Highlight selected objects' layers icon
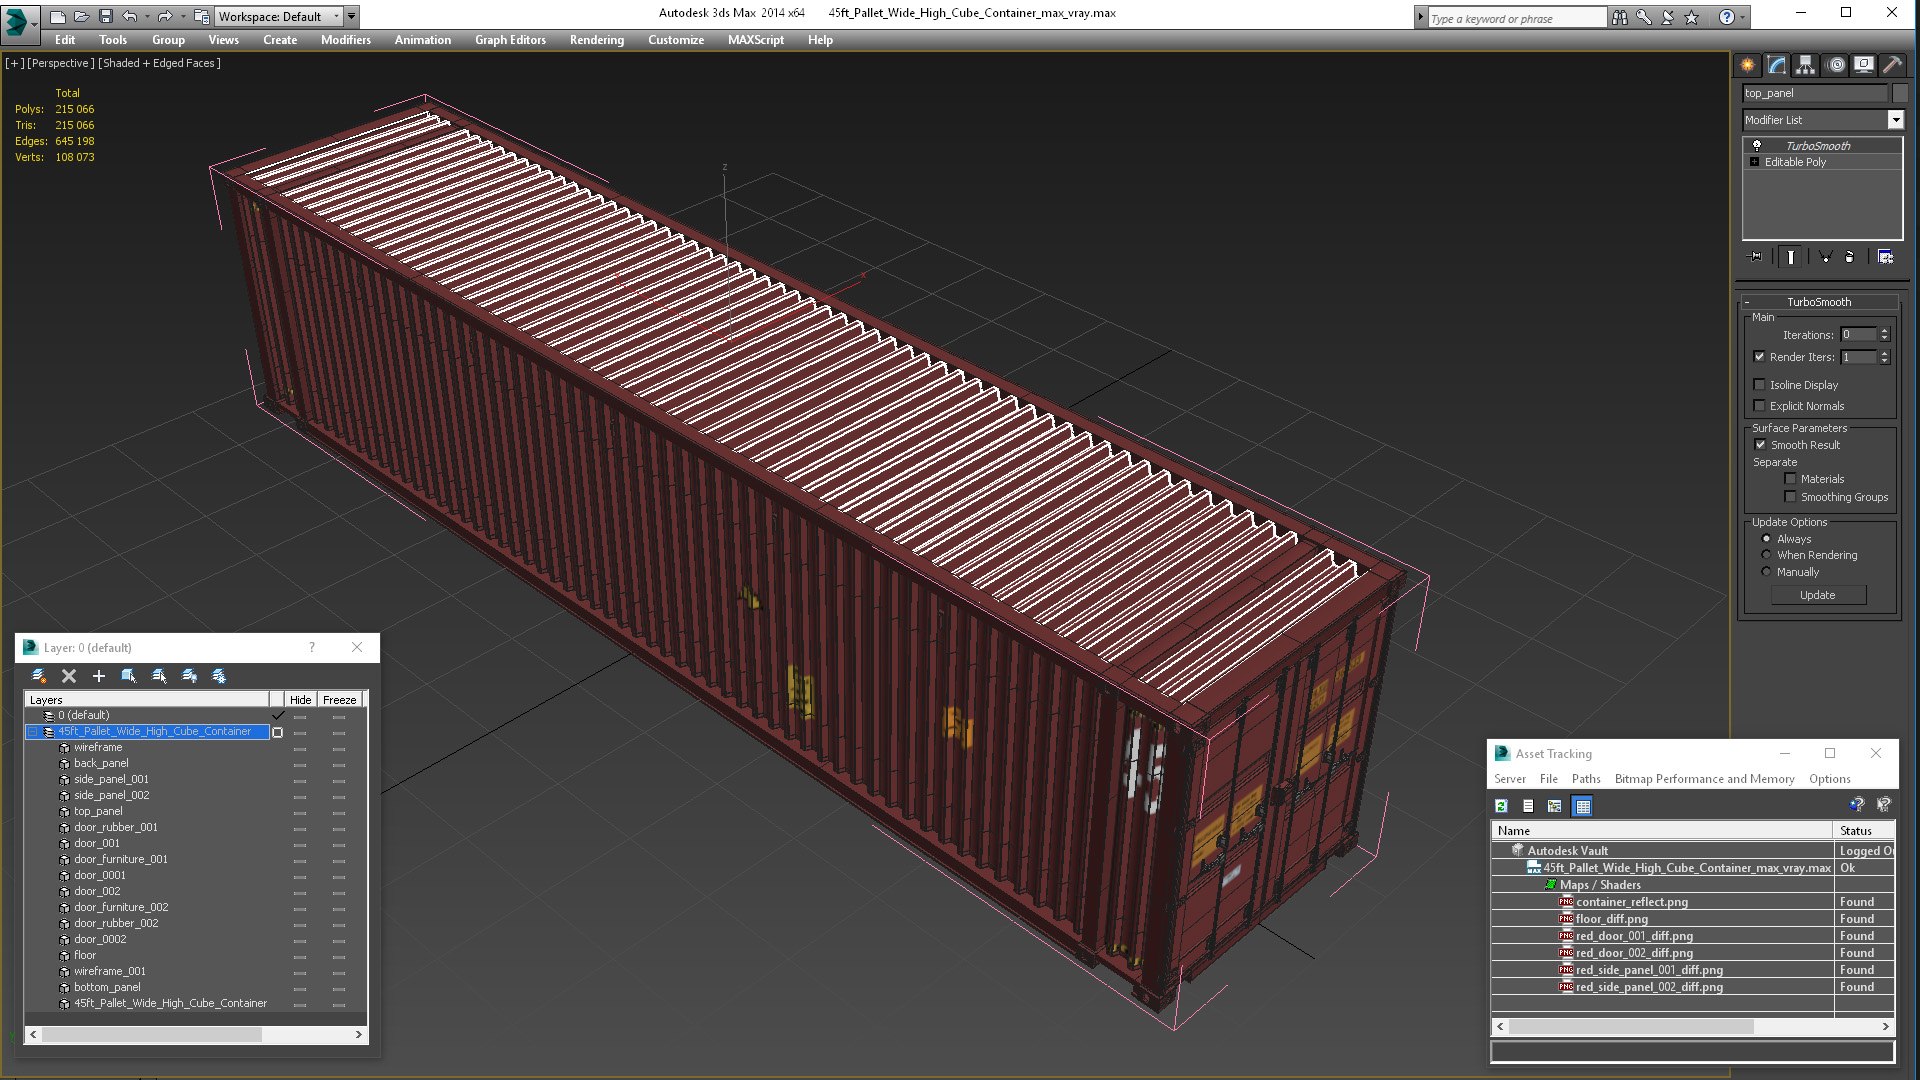 [159, 676]
